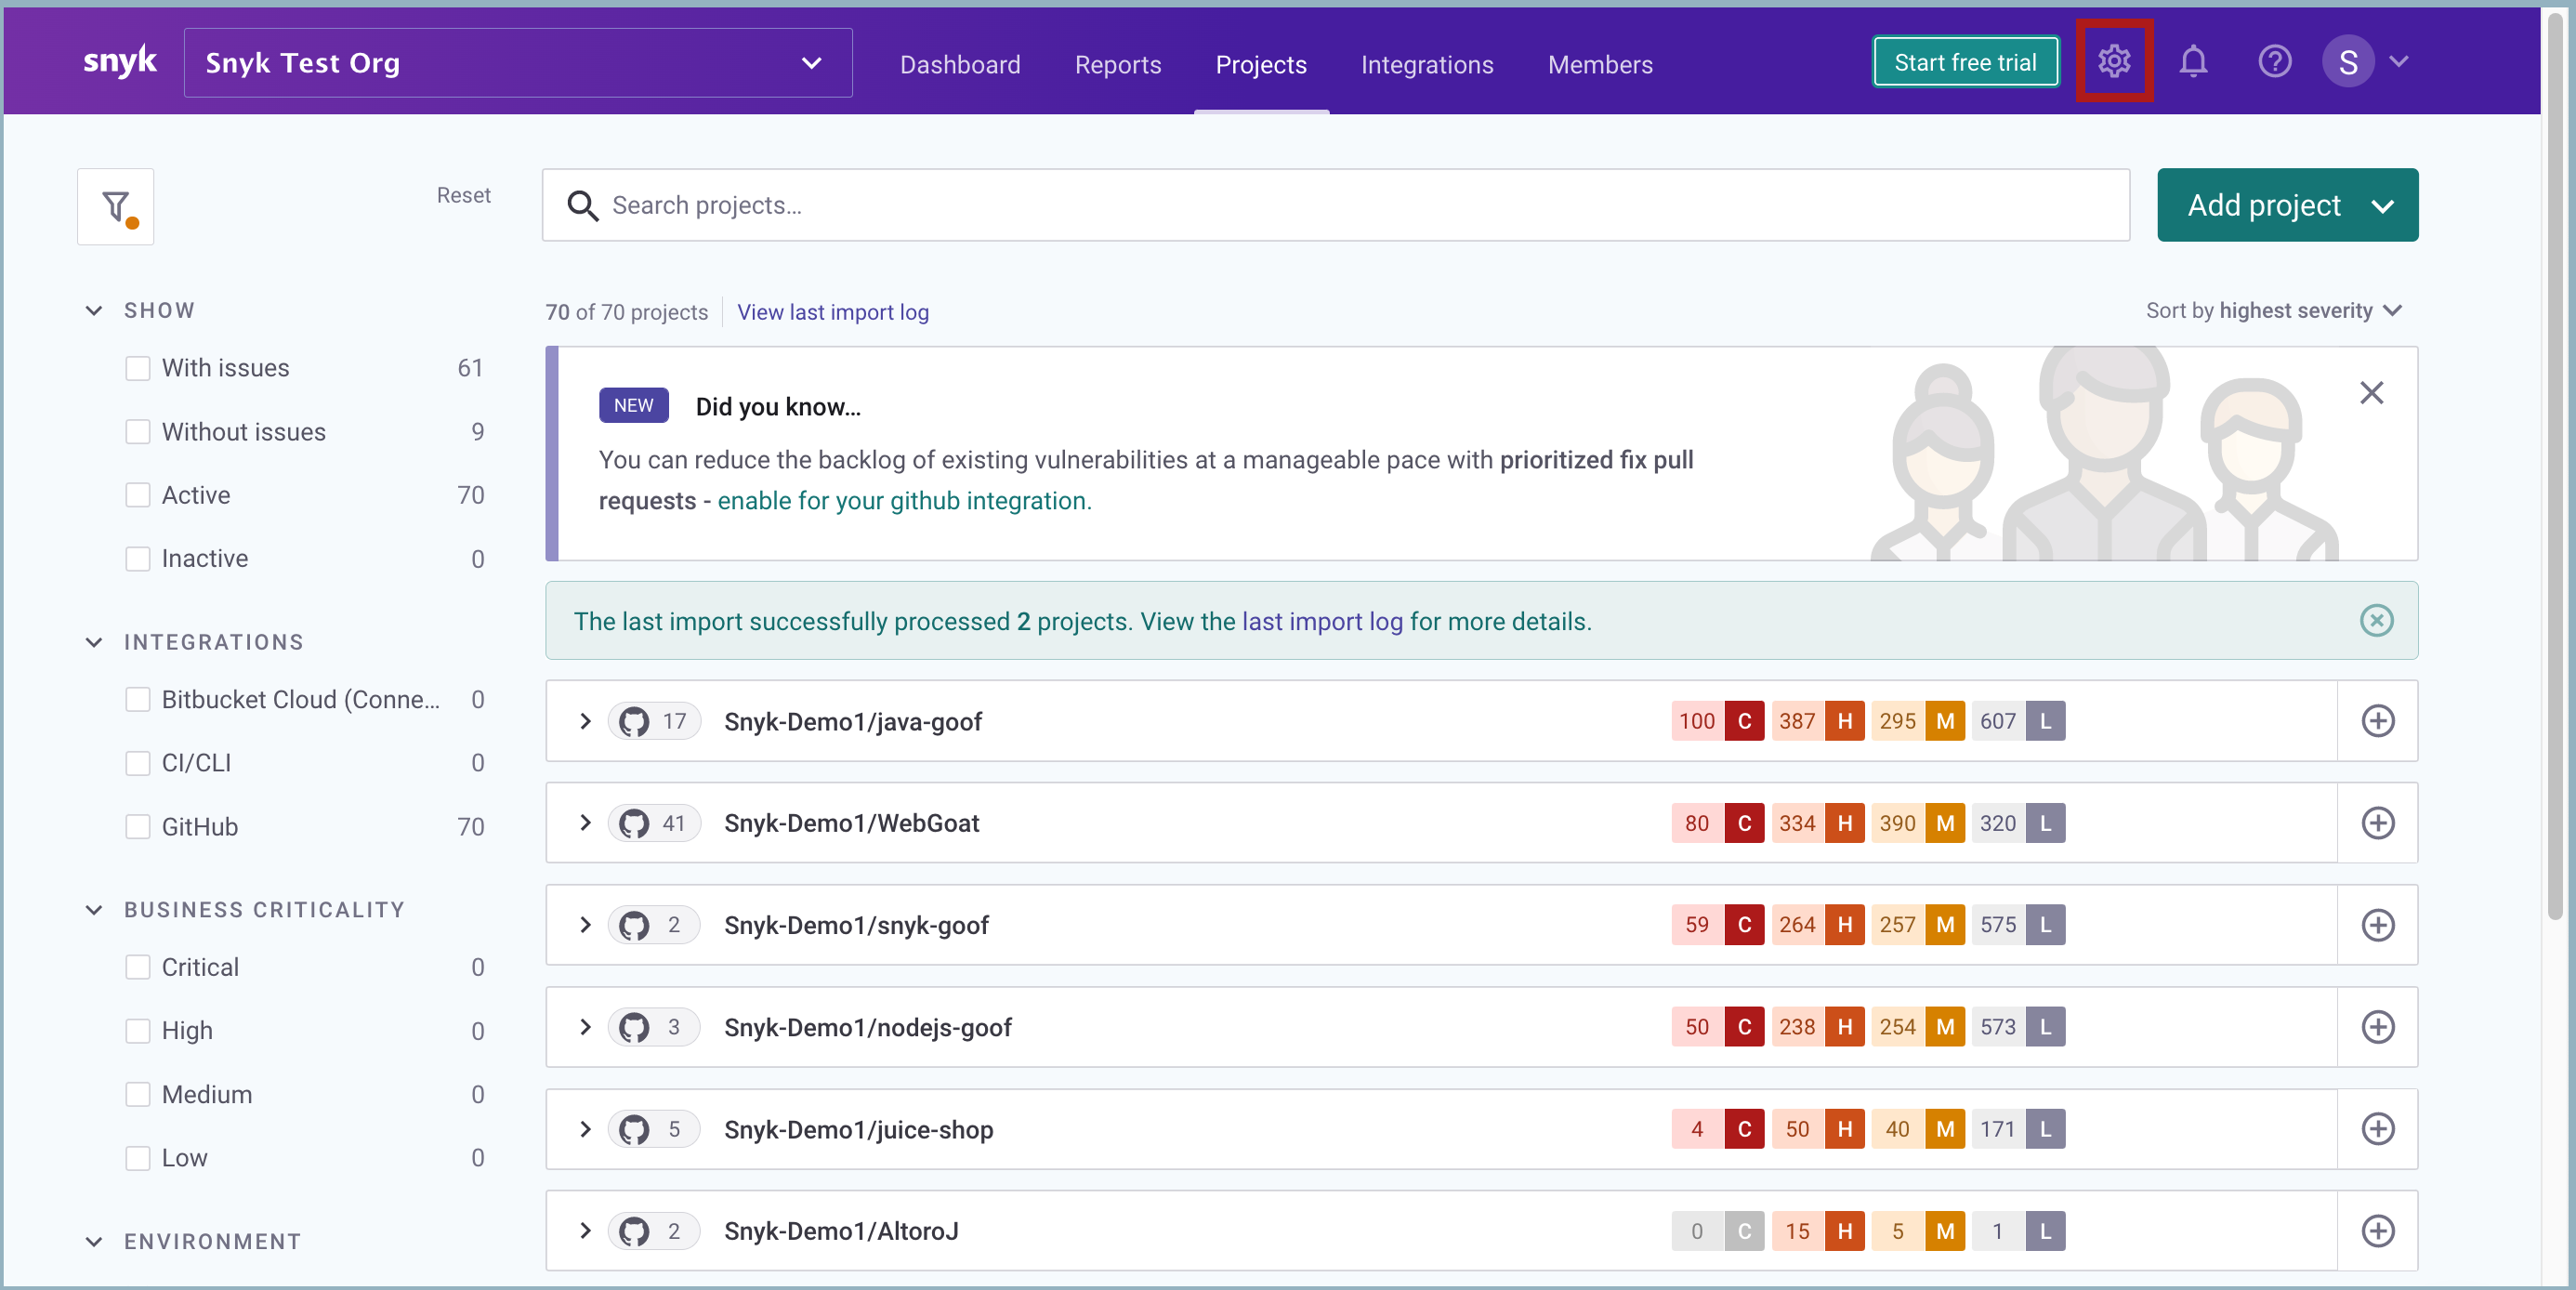Click enable for your github integration link
The image size is (2576, 1290).
coord(904,501)
